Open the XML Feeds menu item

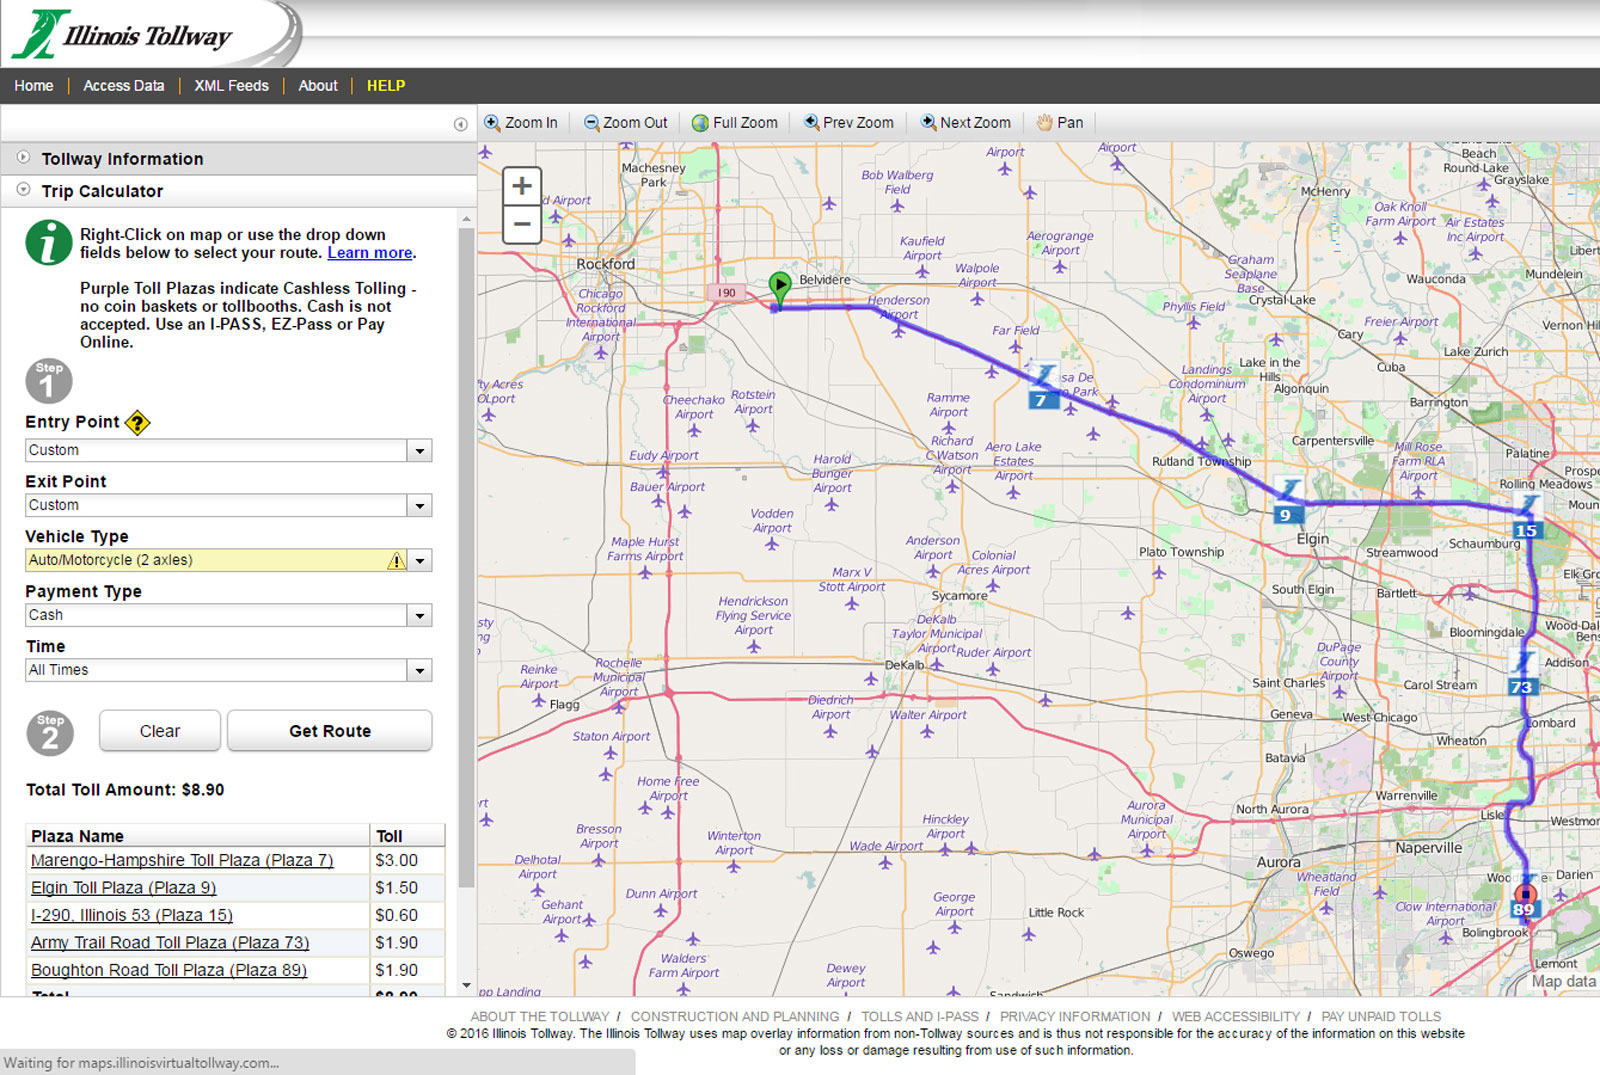tap(231, 86)
